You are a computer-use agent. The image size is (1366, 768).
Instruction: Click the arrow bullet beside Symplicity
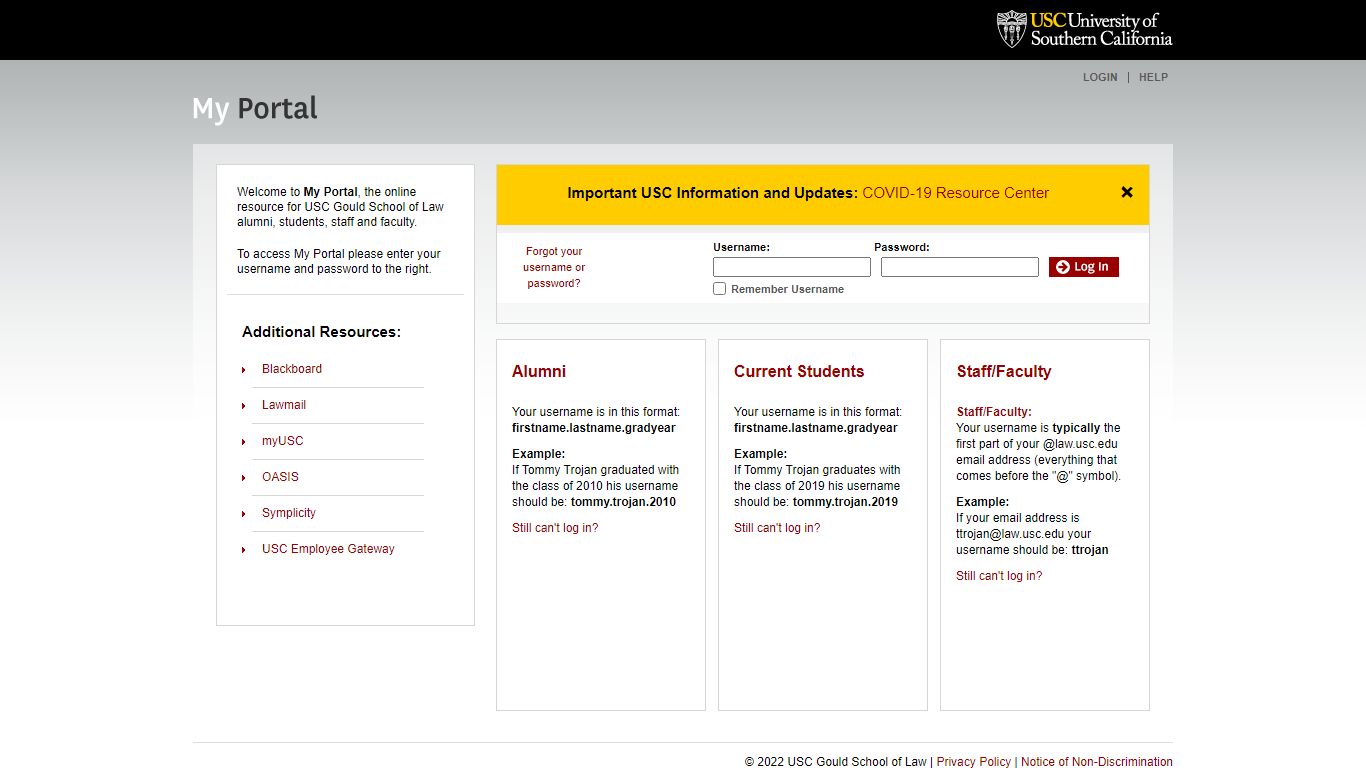click(244, 514)
